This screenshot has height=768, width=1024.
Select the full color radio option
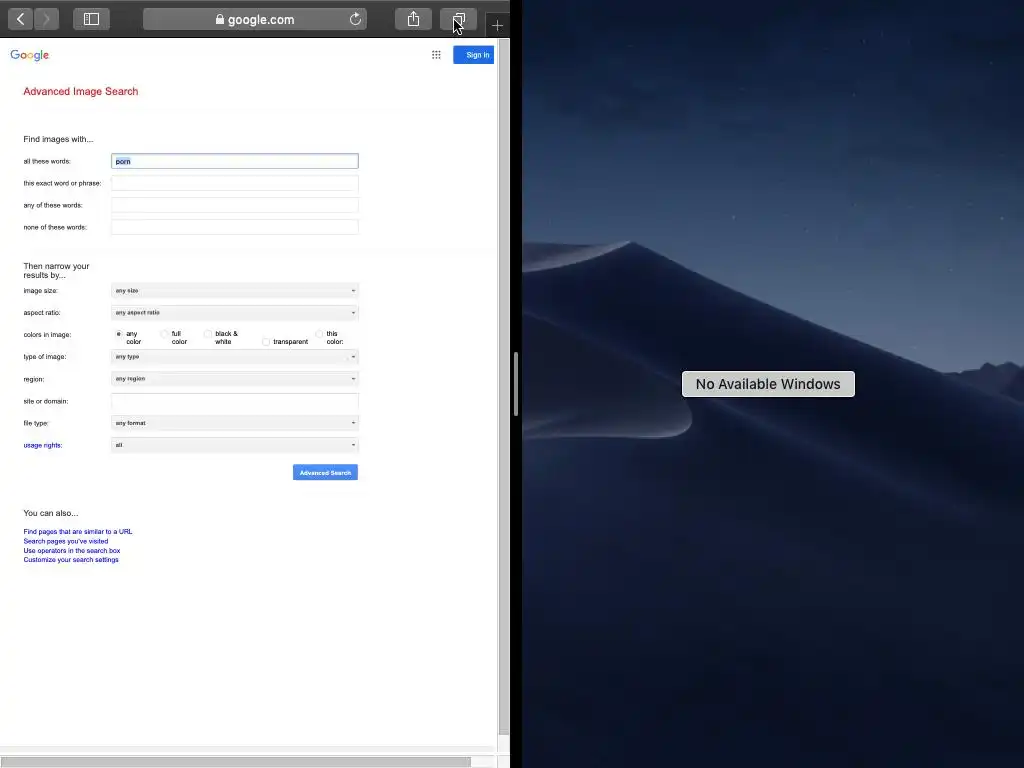click(x=165, y=334)
